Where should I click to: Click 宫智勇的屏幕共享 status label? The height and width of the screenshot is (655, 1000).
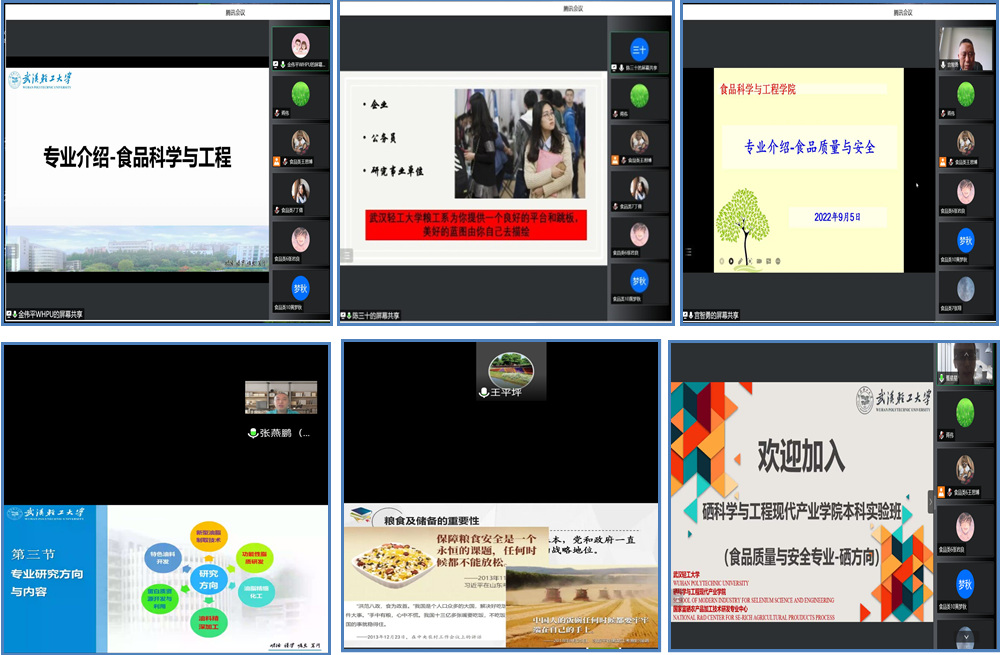coord(716,315)
